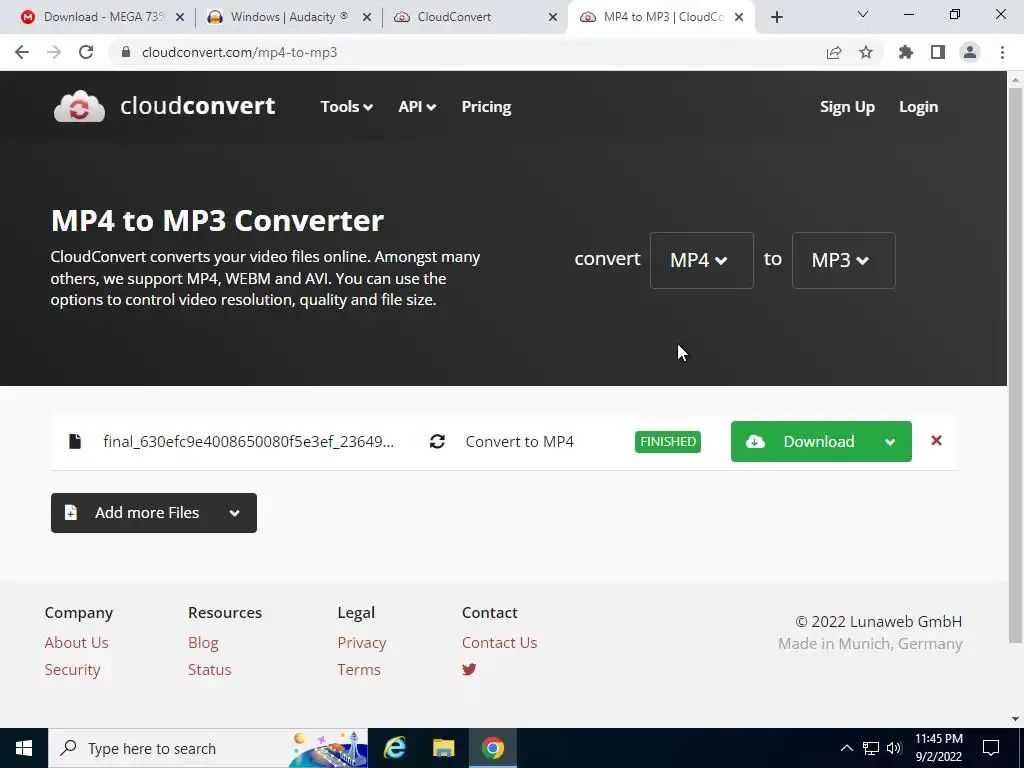The width and height of the screenshot is (1024, 768).
Task: Close the Windows Audacity tab
Action: (367, 17)
